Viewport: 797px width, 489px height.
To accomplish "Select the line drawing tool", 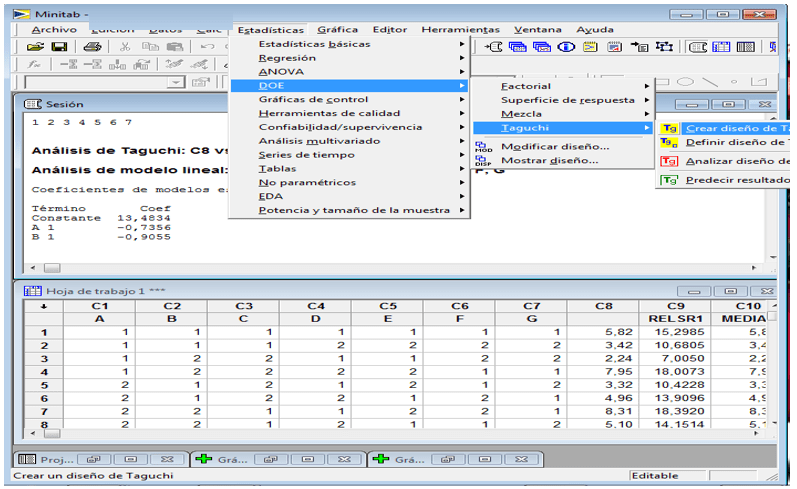I will pyautogui.click(x=710, y=81).
